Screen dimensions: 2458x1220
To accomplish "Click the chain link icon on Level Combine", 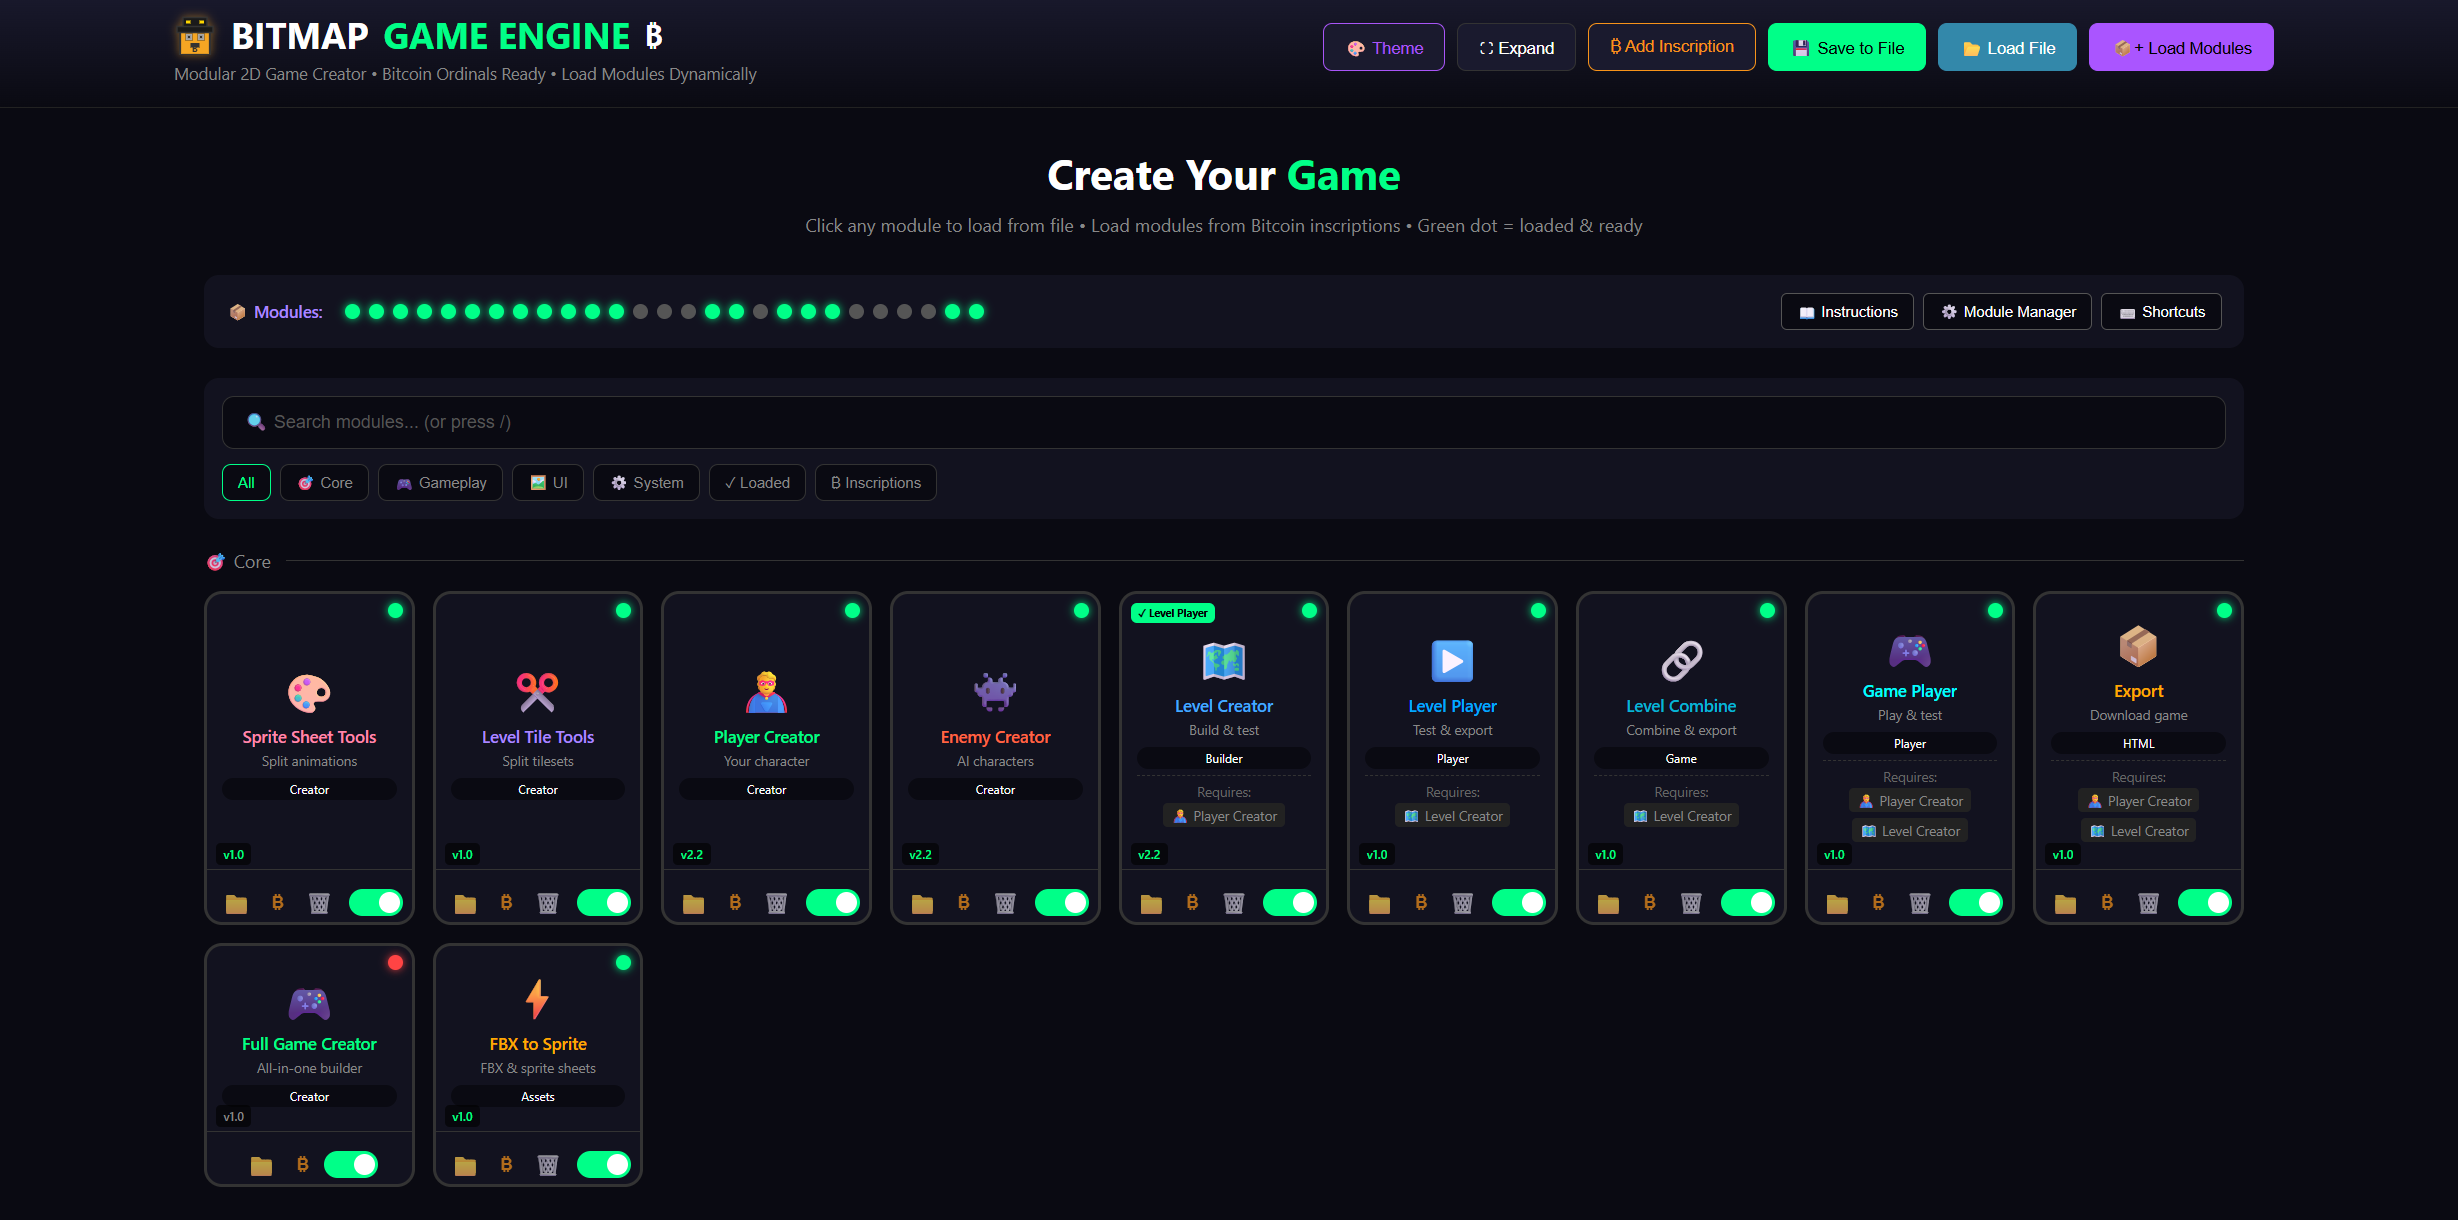I will point(1681,661).
